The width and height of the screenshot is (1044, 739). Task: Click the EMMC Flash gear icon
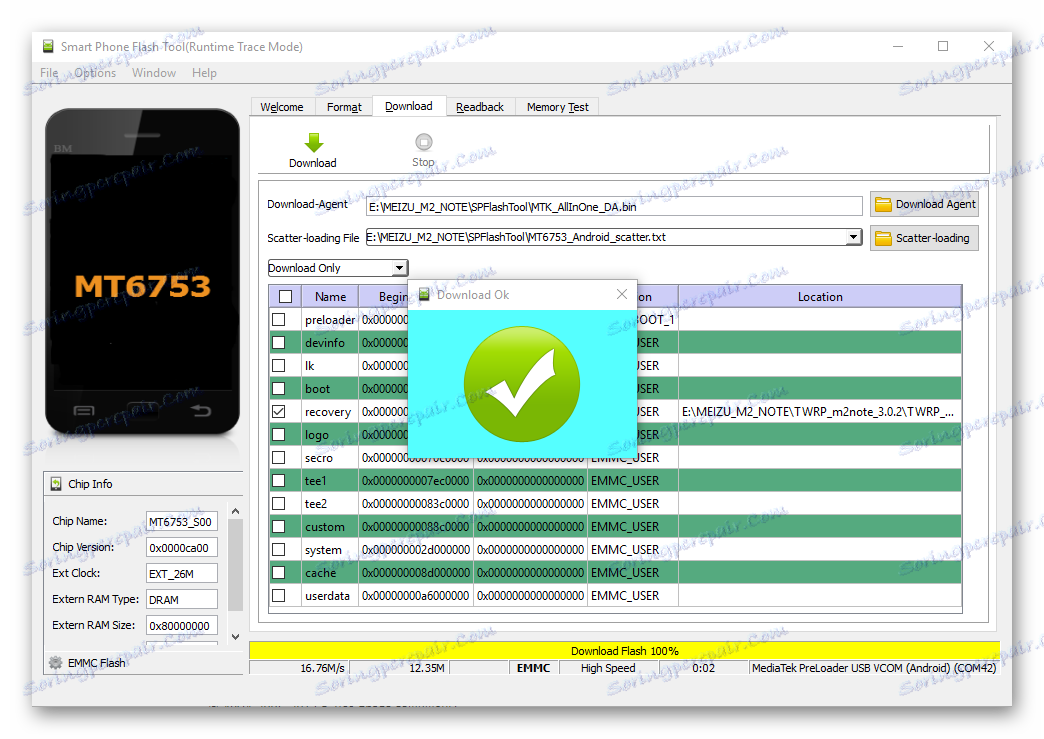[x=56, y=662]
